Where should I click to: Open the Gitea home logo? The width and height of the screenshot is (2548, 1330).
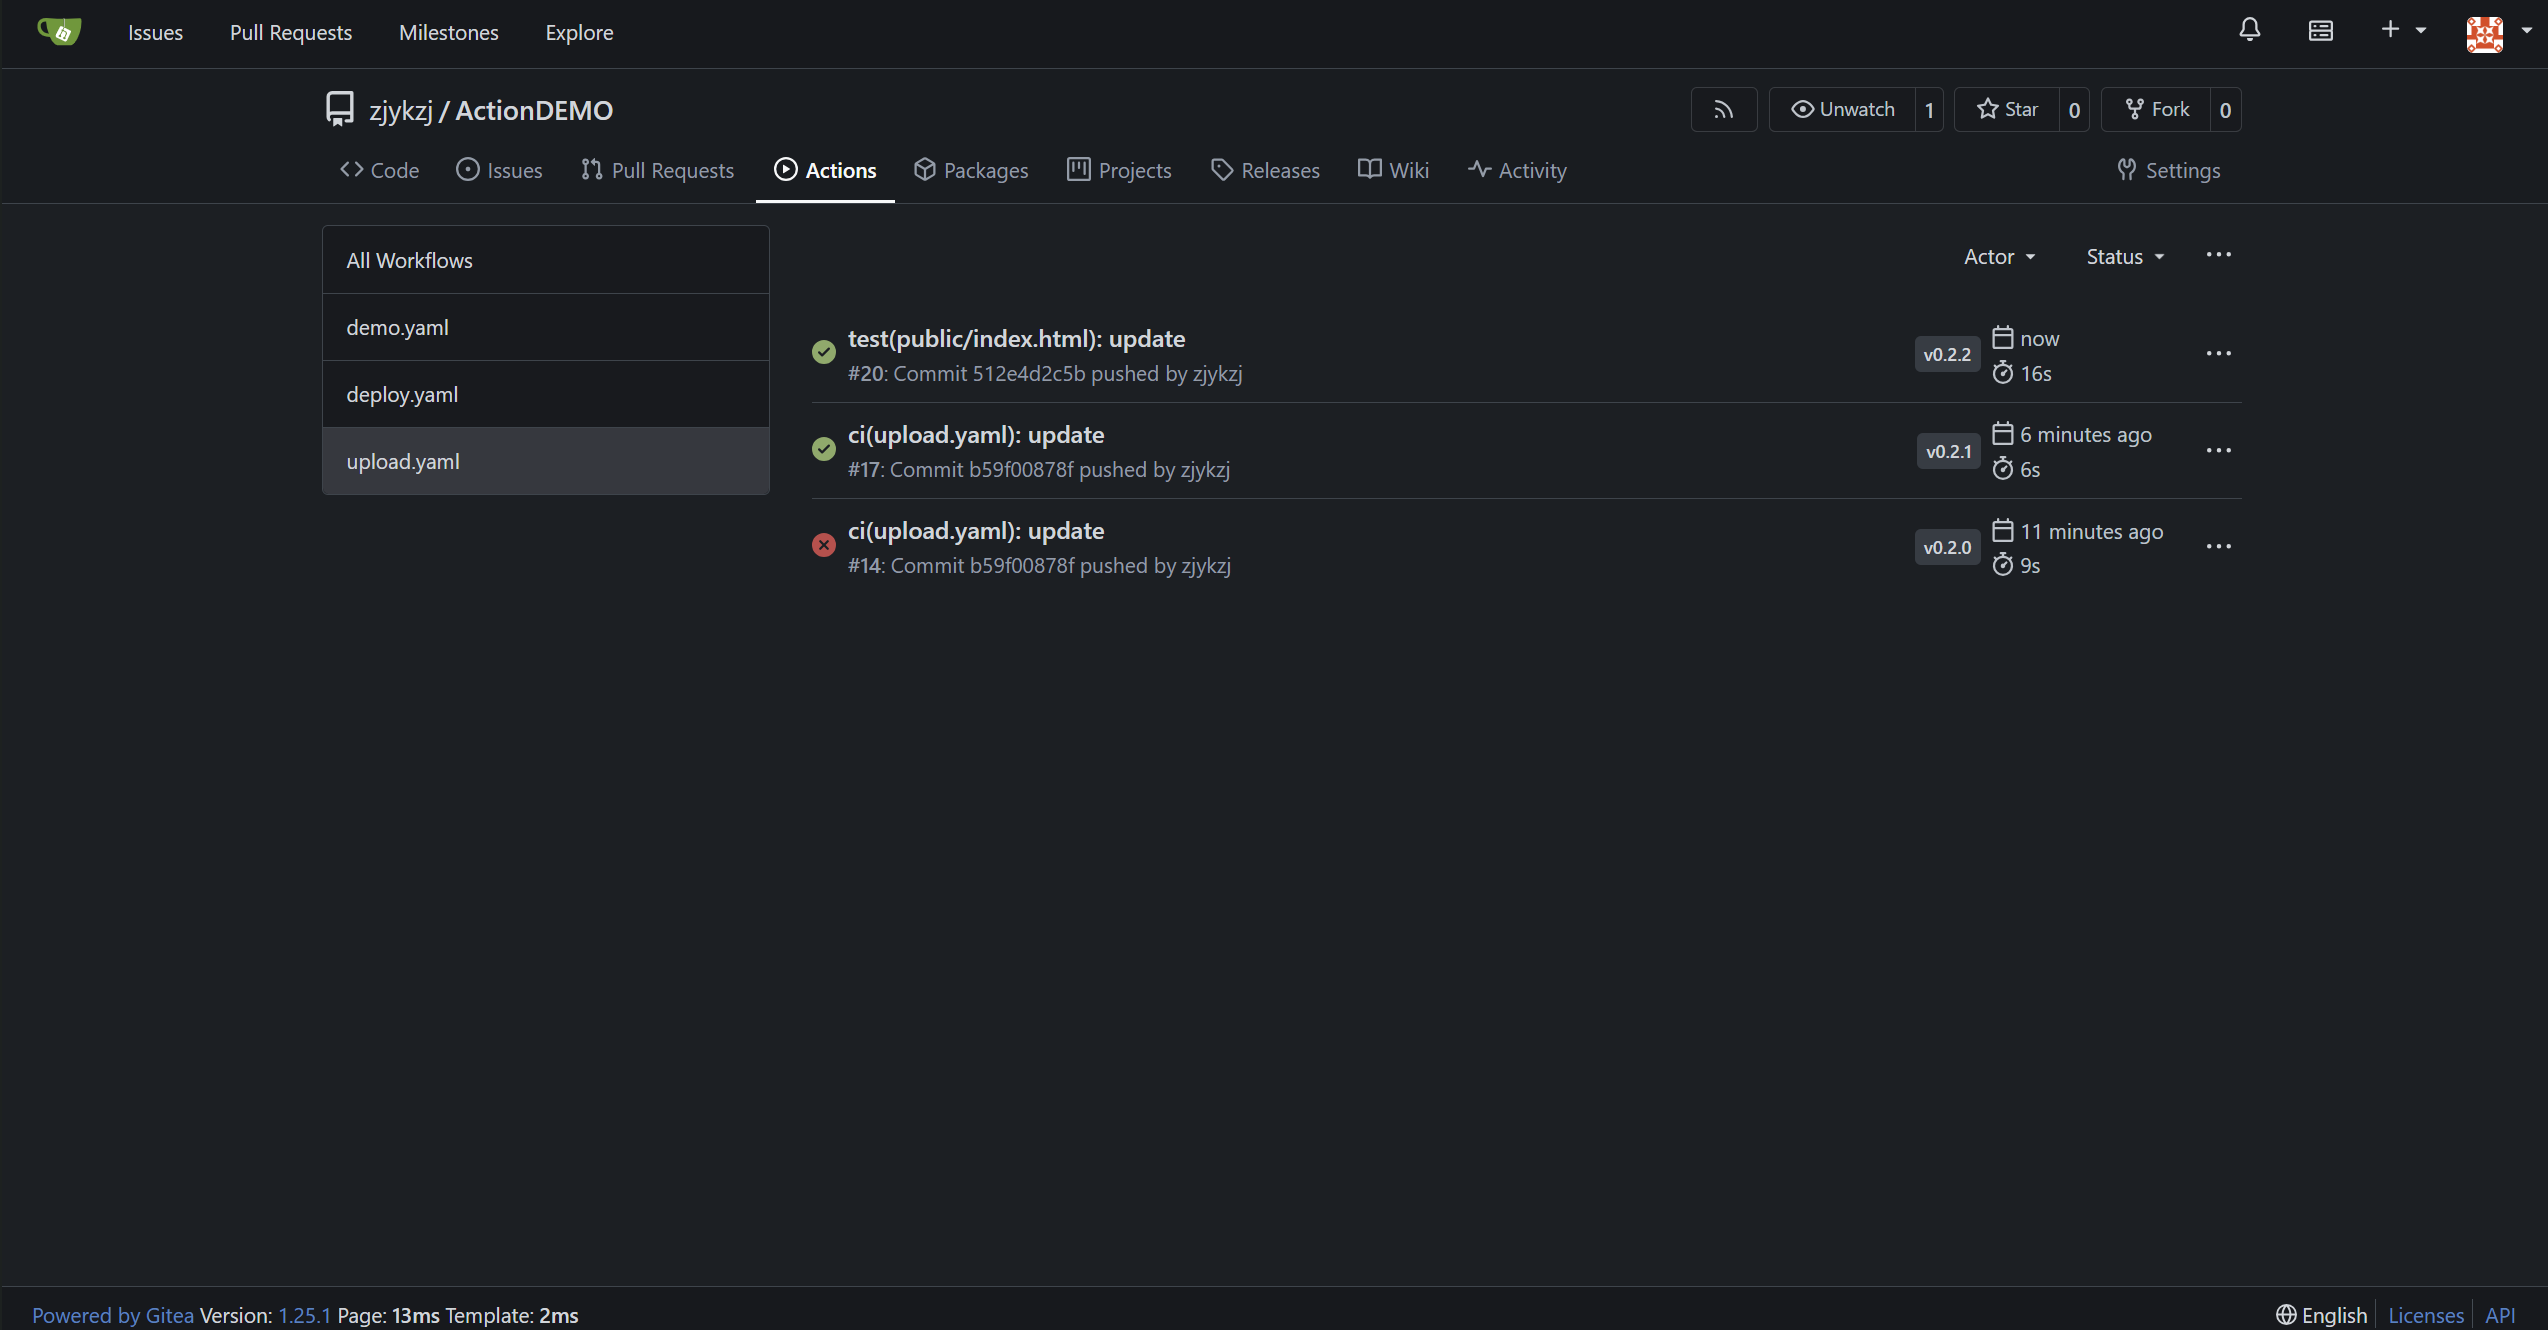click(x=59, y=32)
